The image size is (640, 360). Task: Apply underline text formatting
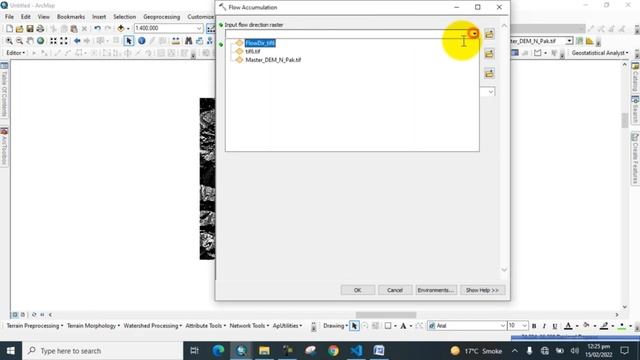click(x=555, y=326)
